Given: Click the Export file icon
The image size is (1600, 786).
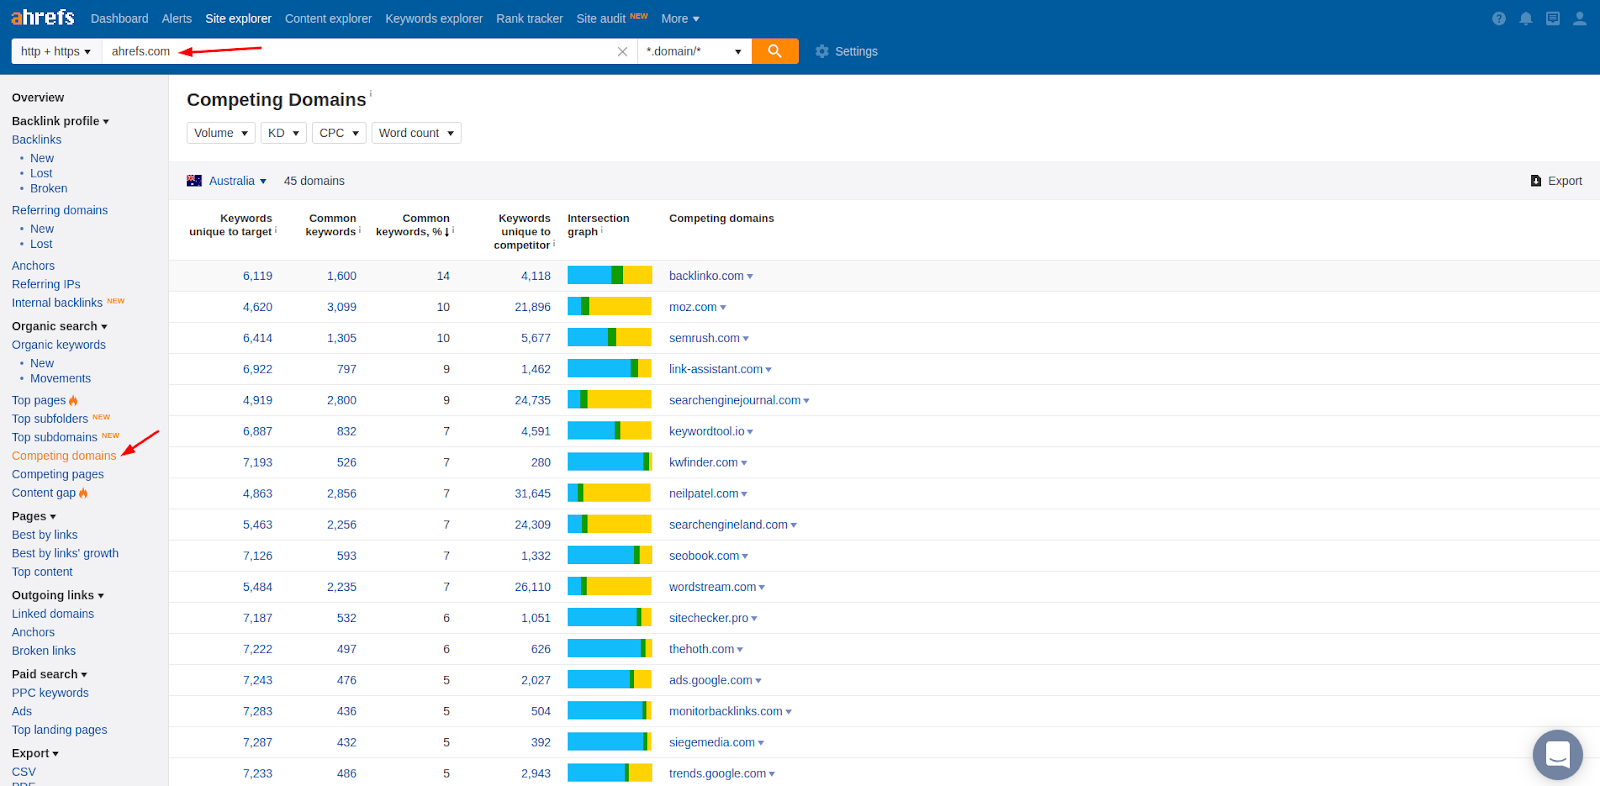Looking at the screenshot, I should 1536,181.
